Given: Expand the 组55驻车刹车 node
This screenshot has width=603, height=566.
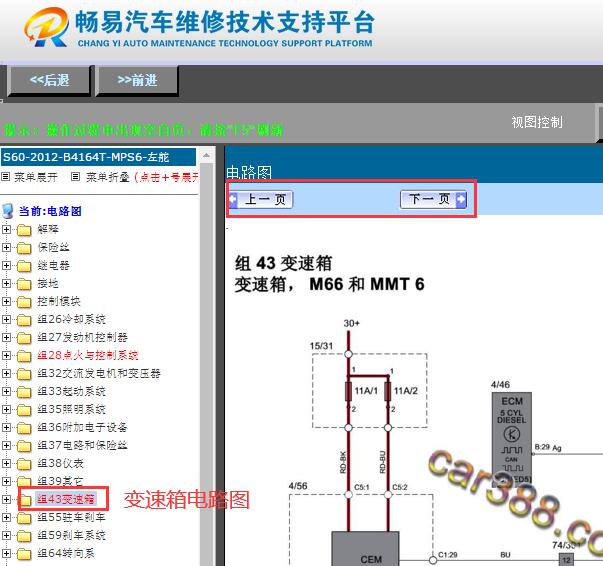Looking at the screenshot, I should pos(6,518).
